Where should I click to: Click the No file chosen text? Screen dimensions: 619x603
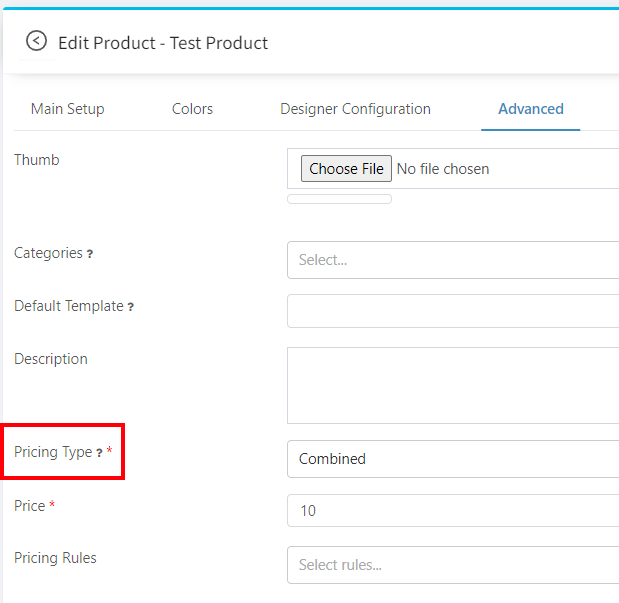[x=443, y=169]
